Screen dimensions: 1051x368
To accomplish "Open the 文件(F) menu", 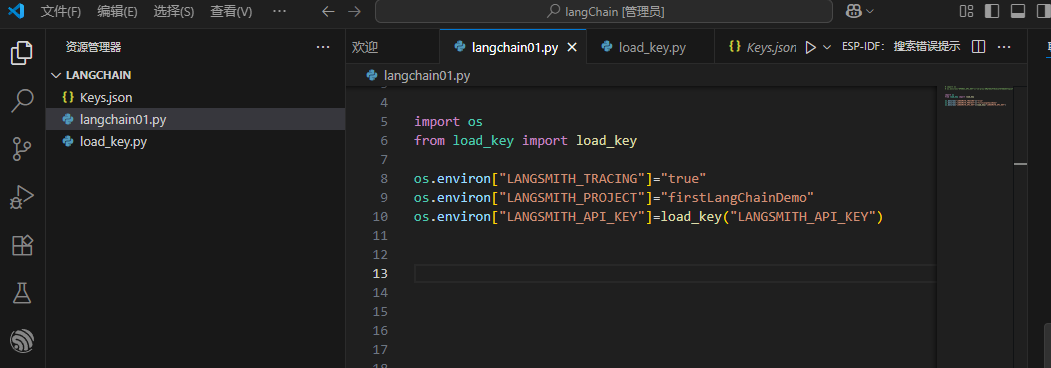I will tap(60, 11).
